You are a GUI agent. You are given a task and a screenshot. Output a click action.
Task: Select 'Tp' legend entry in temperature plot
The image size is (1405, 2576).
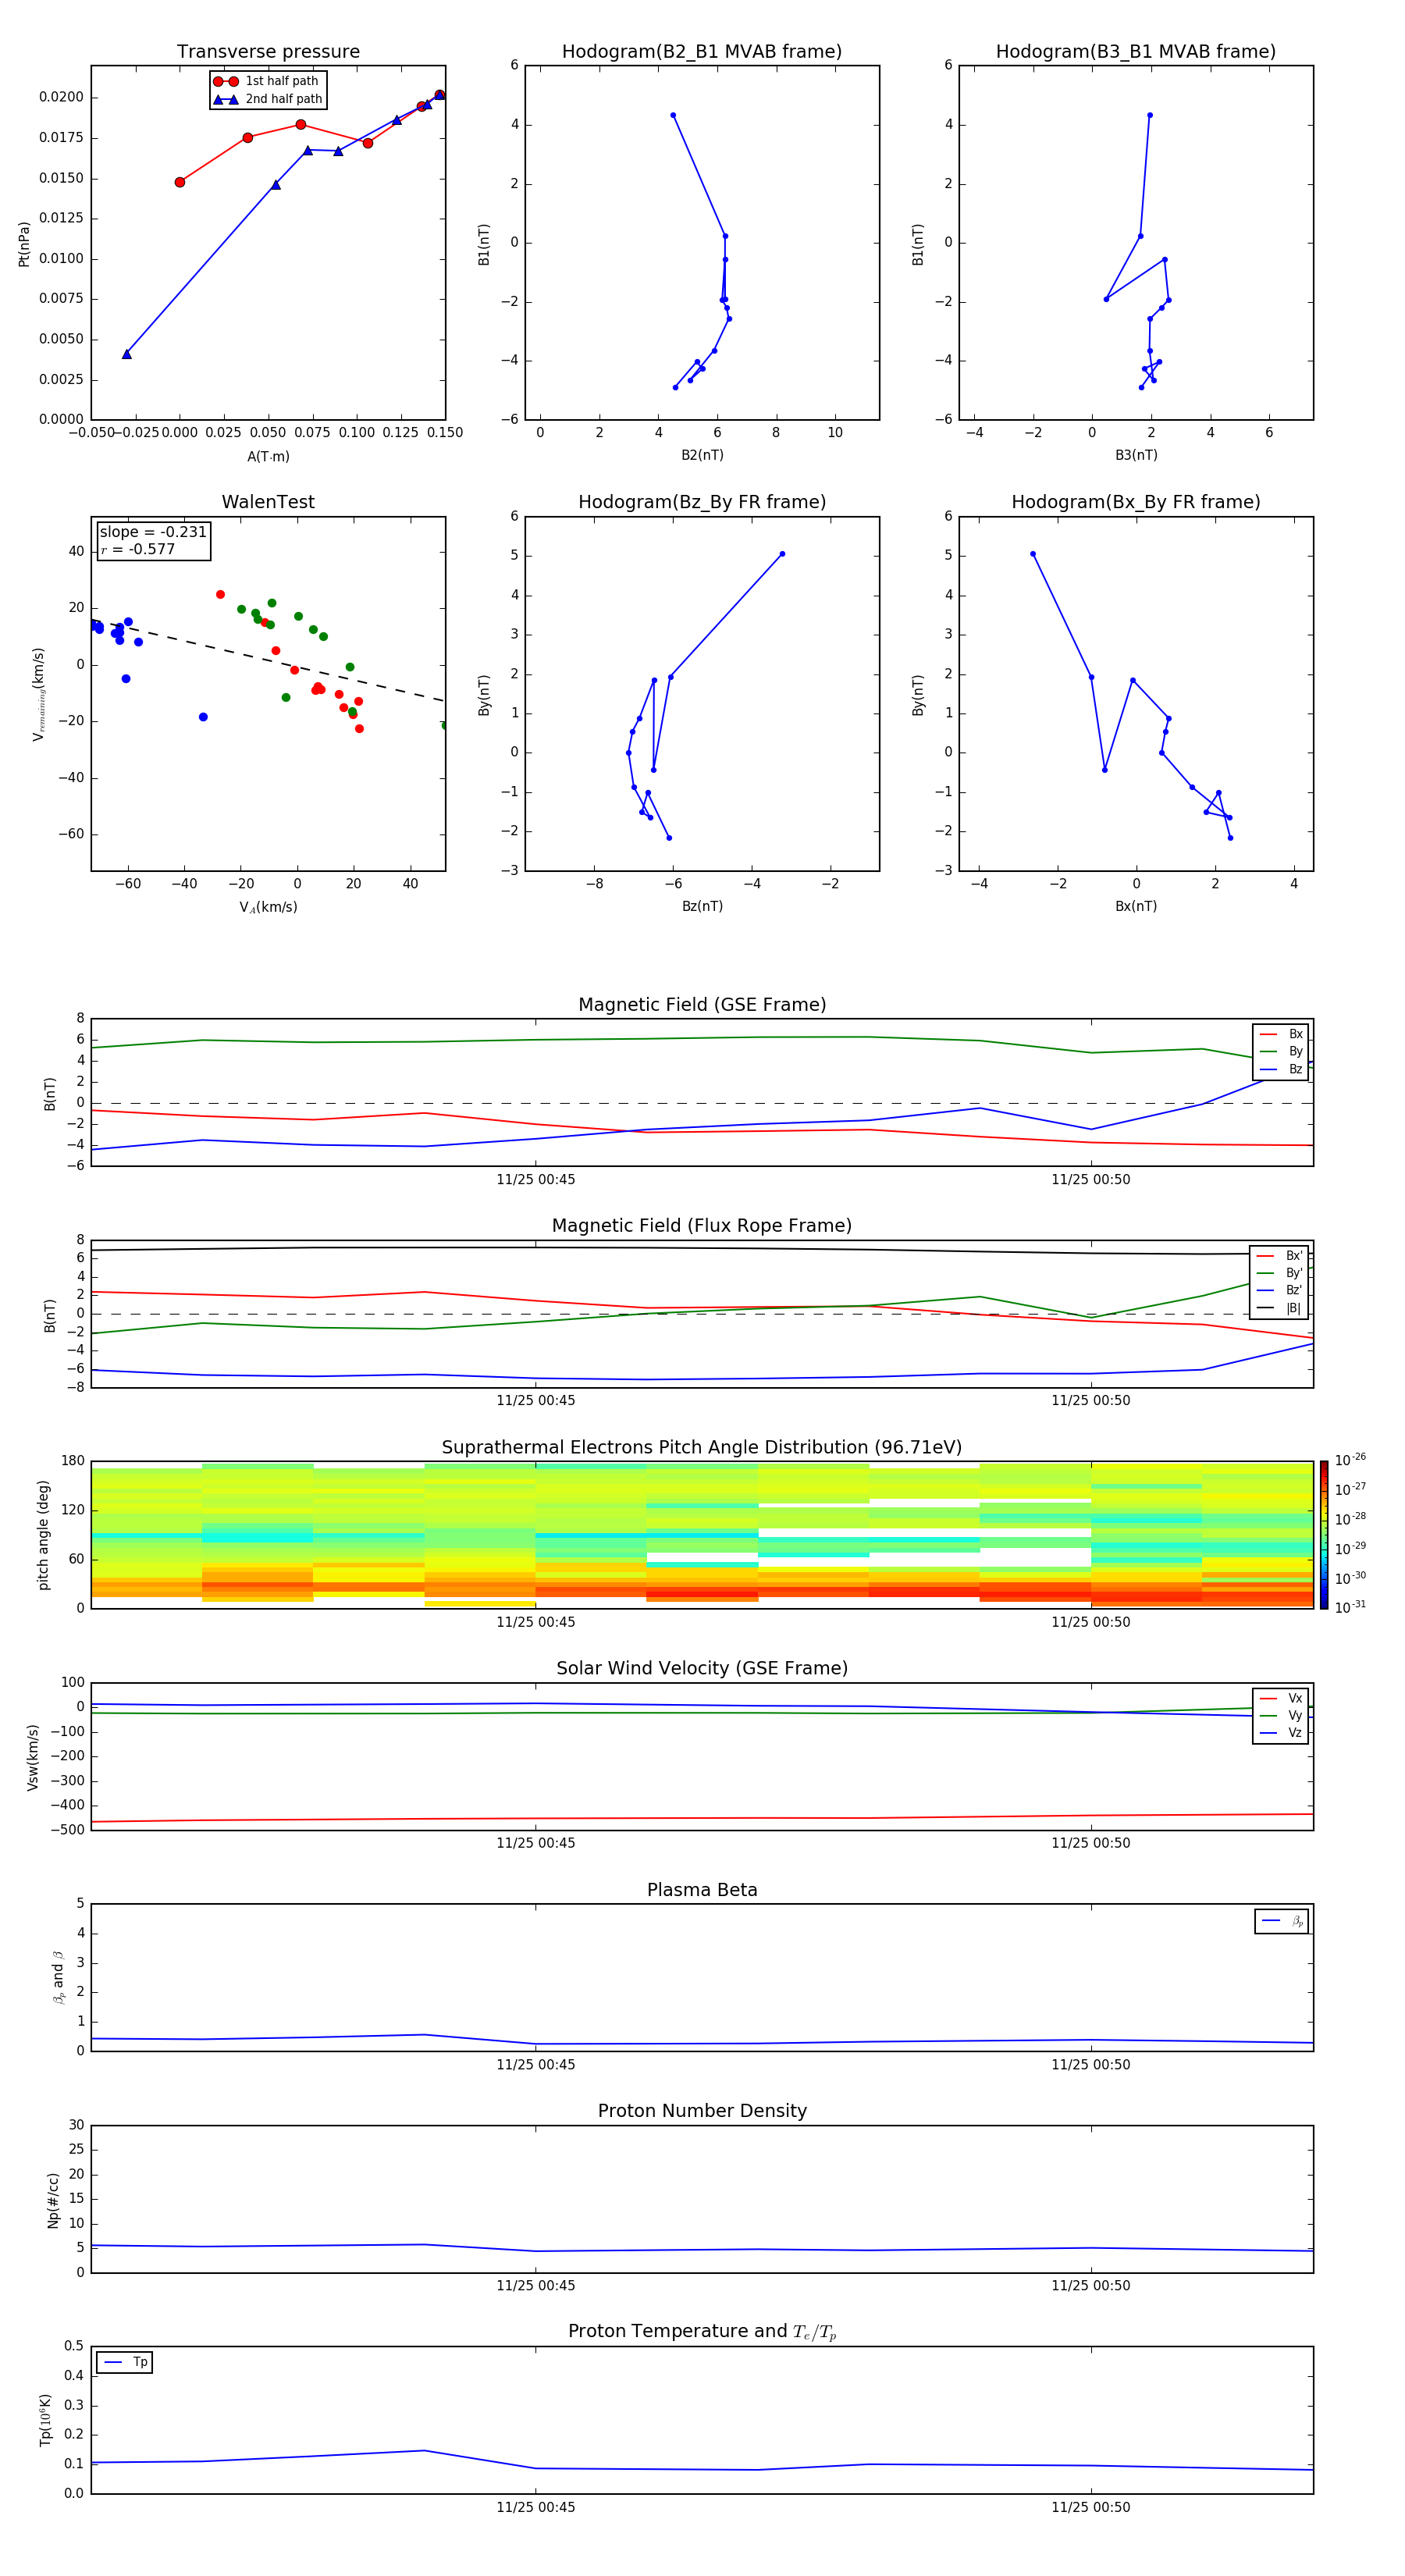click(x=126, y=2362)
